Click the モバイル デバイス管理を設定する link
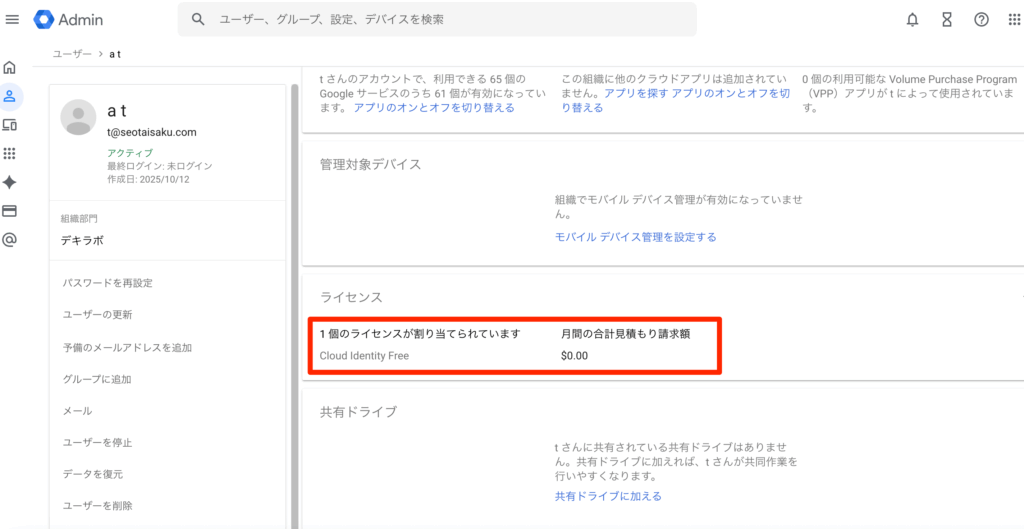This screenshot has width=1024, height=529. point(635,237)
